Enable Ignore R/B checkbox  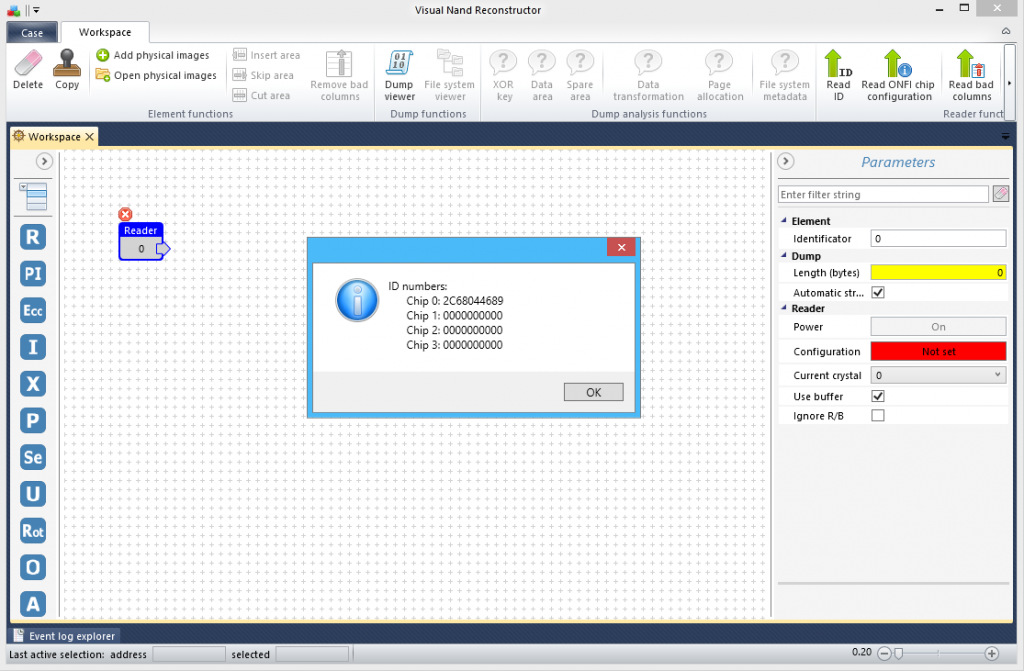tap(878, 416)
